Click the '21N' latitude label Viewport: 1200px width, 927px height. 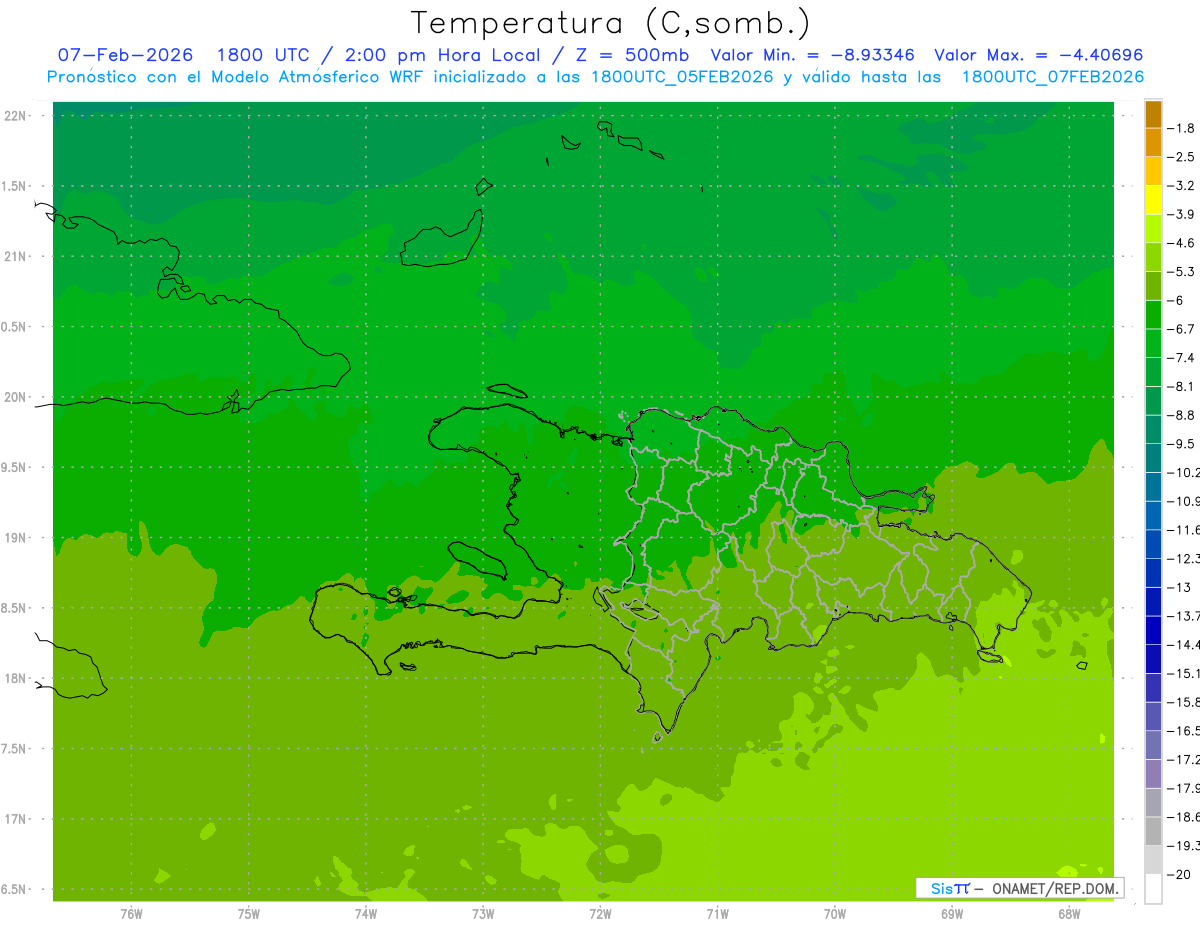pyautogui.click(x=16, y=257)
